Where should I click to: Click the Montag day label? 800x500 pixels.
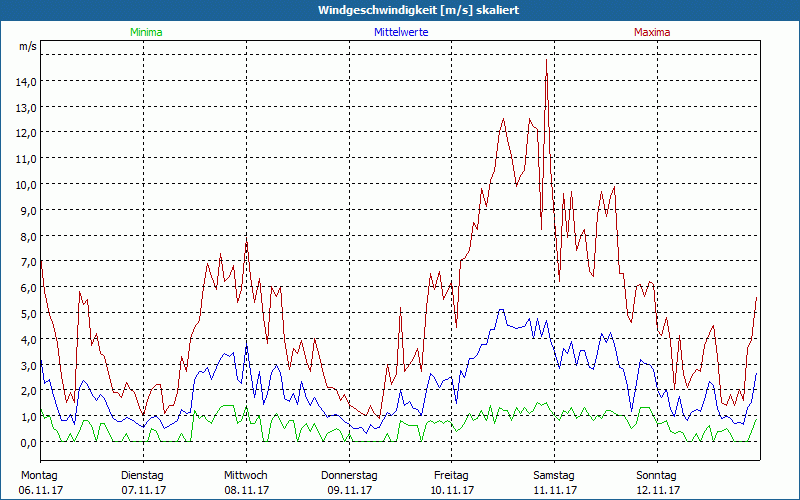click(39, 476)
